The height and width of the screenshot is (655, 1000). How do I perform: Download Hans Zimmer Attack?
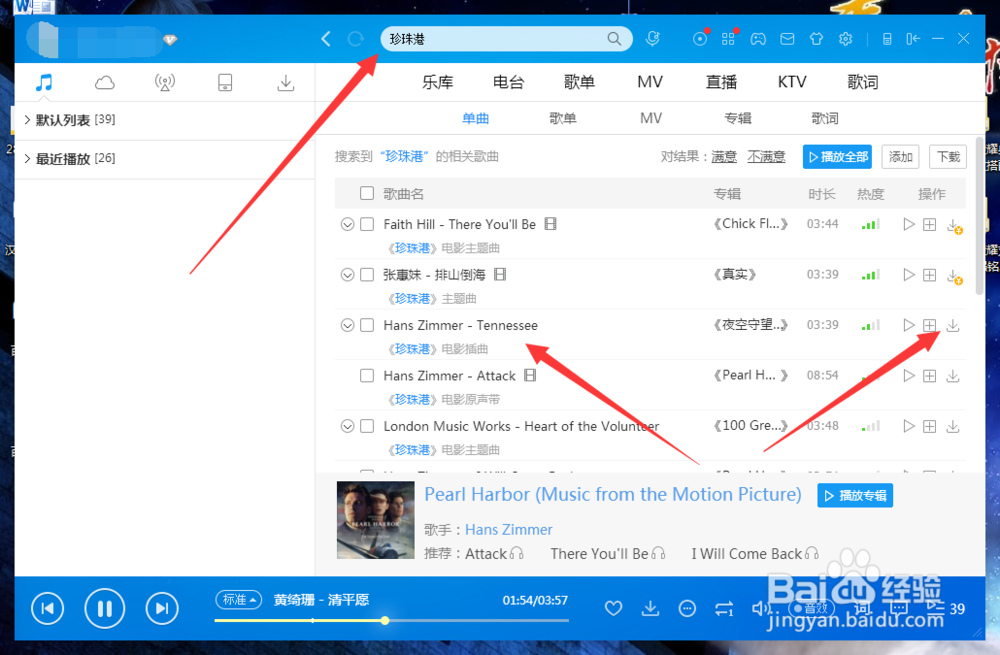pyautogui.click(x=953, y=376)
